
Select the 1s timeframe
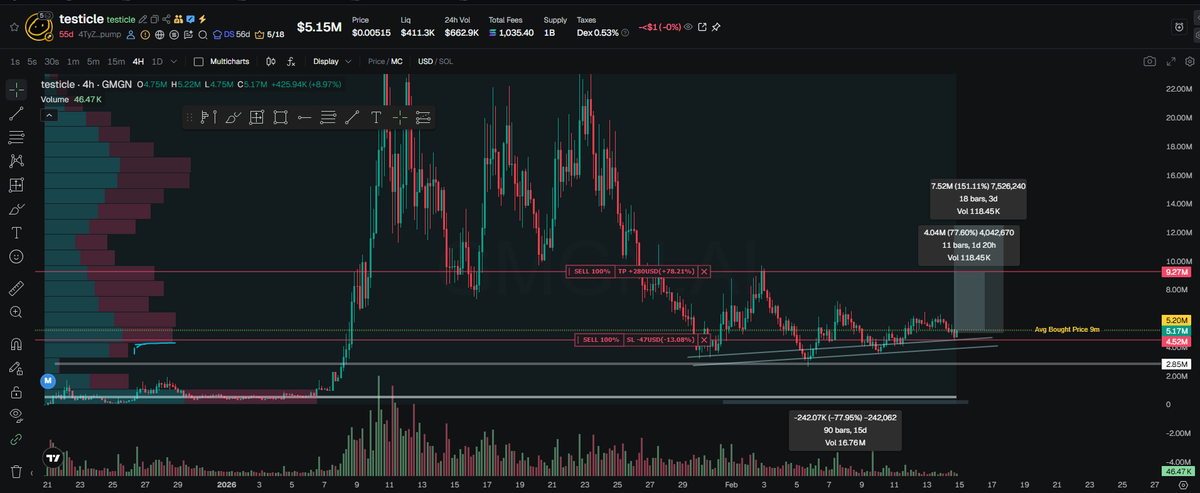point(15,61)
